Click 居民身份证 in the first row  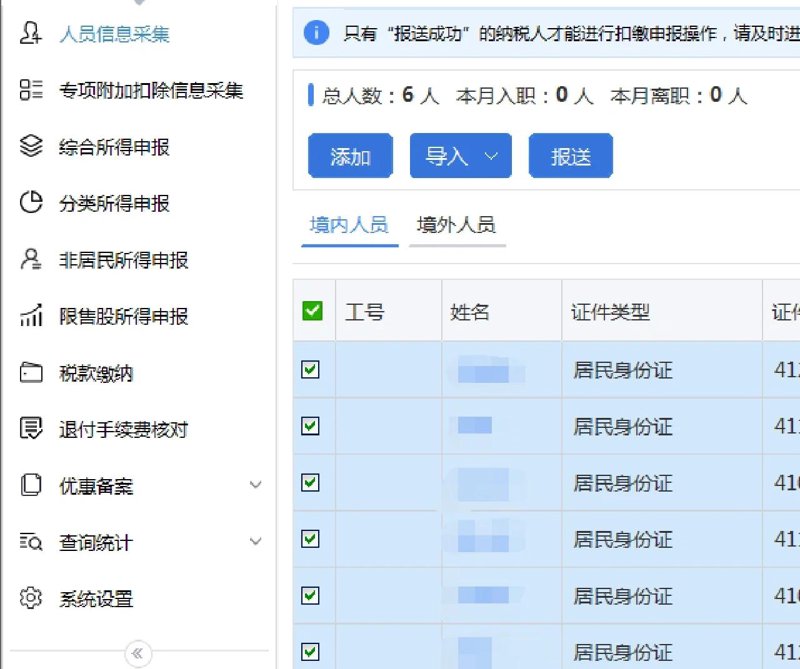pos(623,370)
